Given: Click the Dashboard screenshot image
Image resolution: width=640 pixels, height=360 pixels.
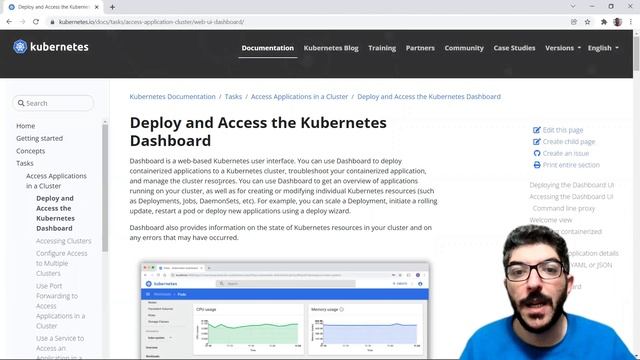Looking at the screenshot, I should (x=284, y=311).
